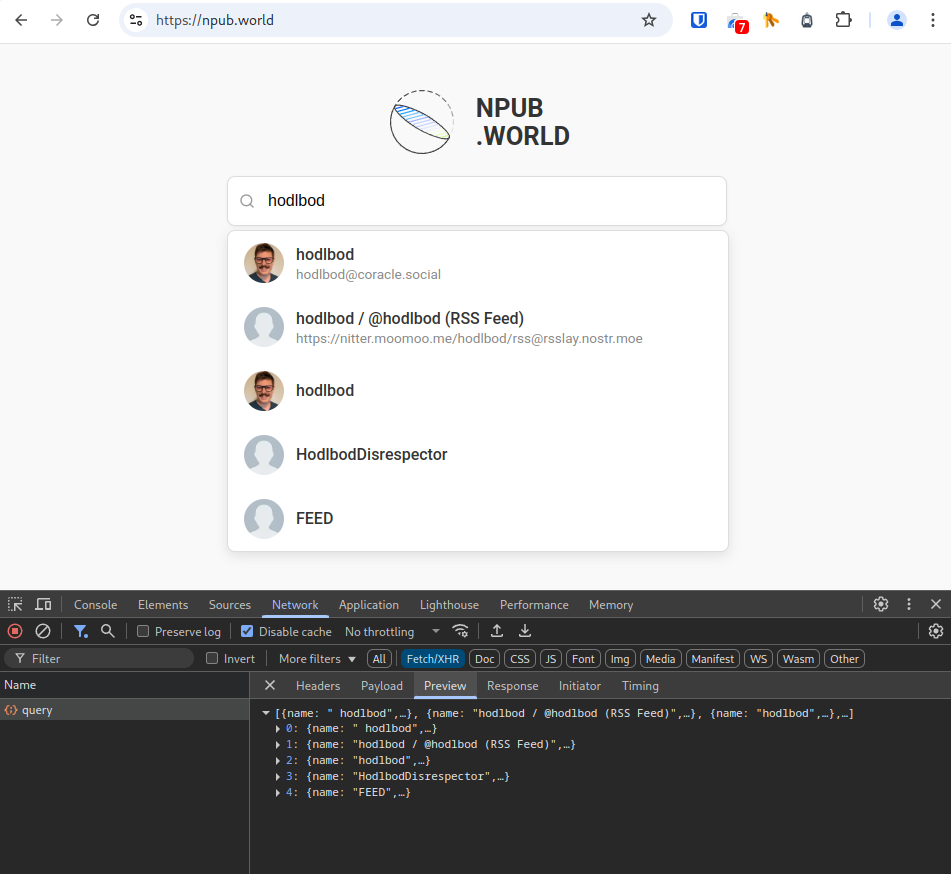Reload the npub.world page
Screen dimensions: 951x874
(x=93, y=20)
